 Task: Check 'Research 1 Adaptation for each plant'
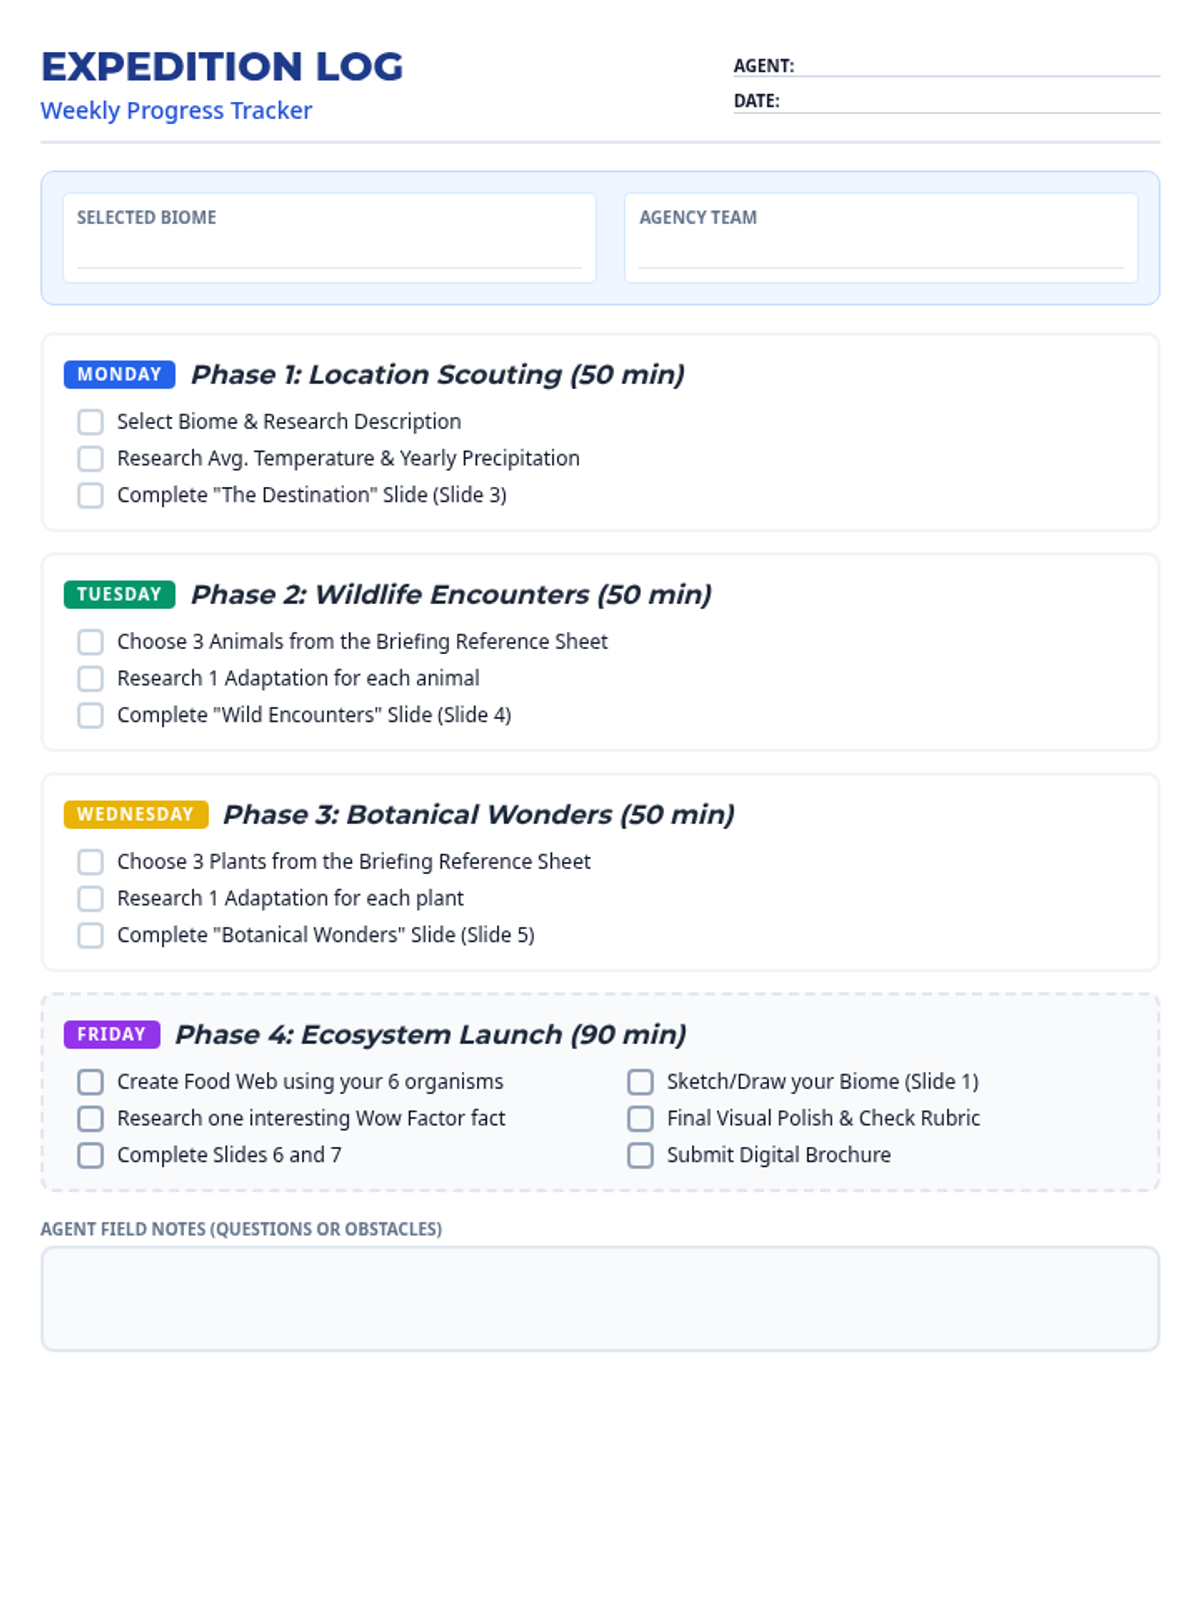point(90,899)
